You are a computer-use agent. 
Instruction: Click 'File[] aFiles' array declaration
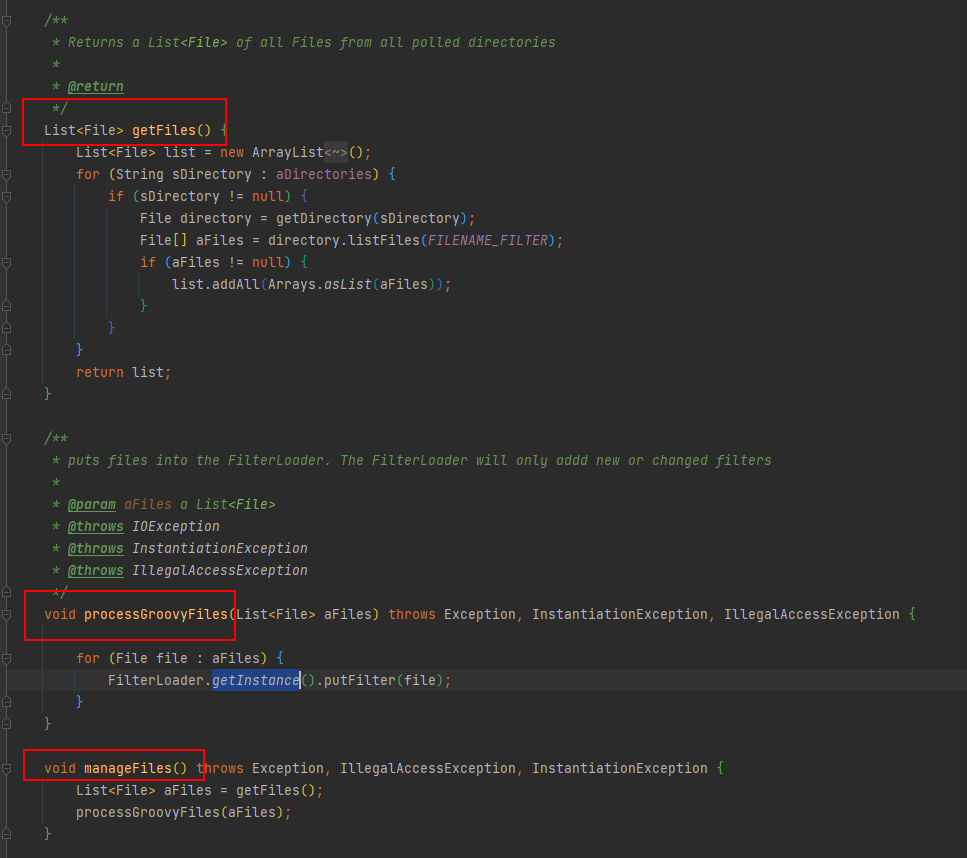click(x=192, y=241)
